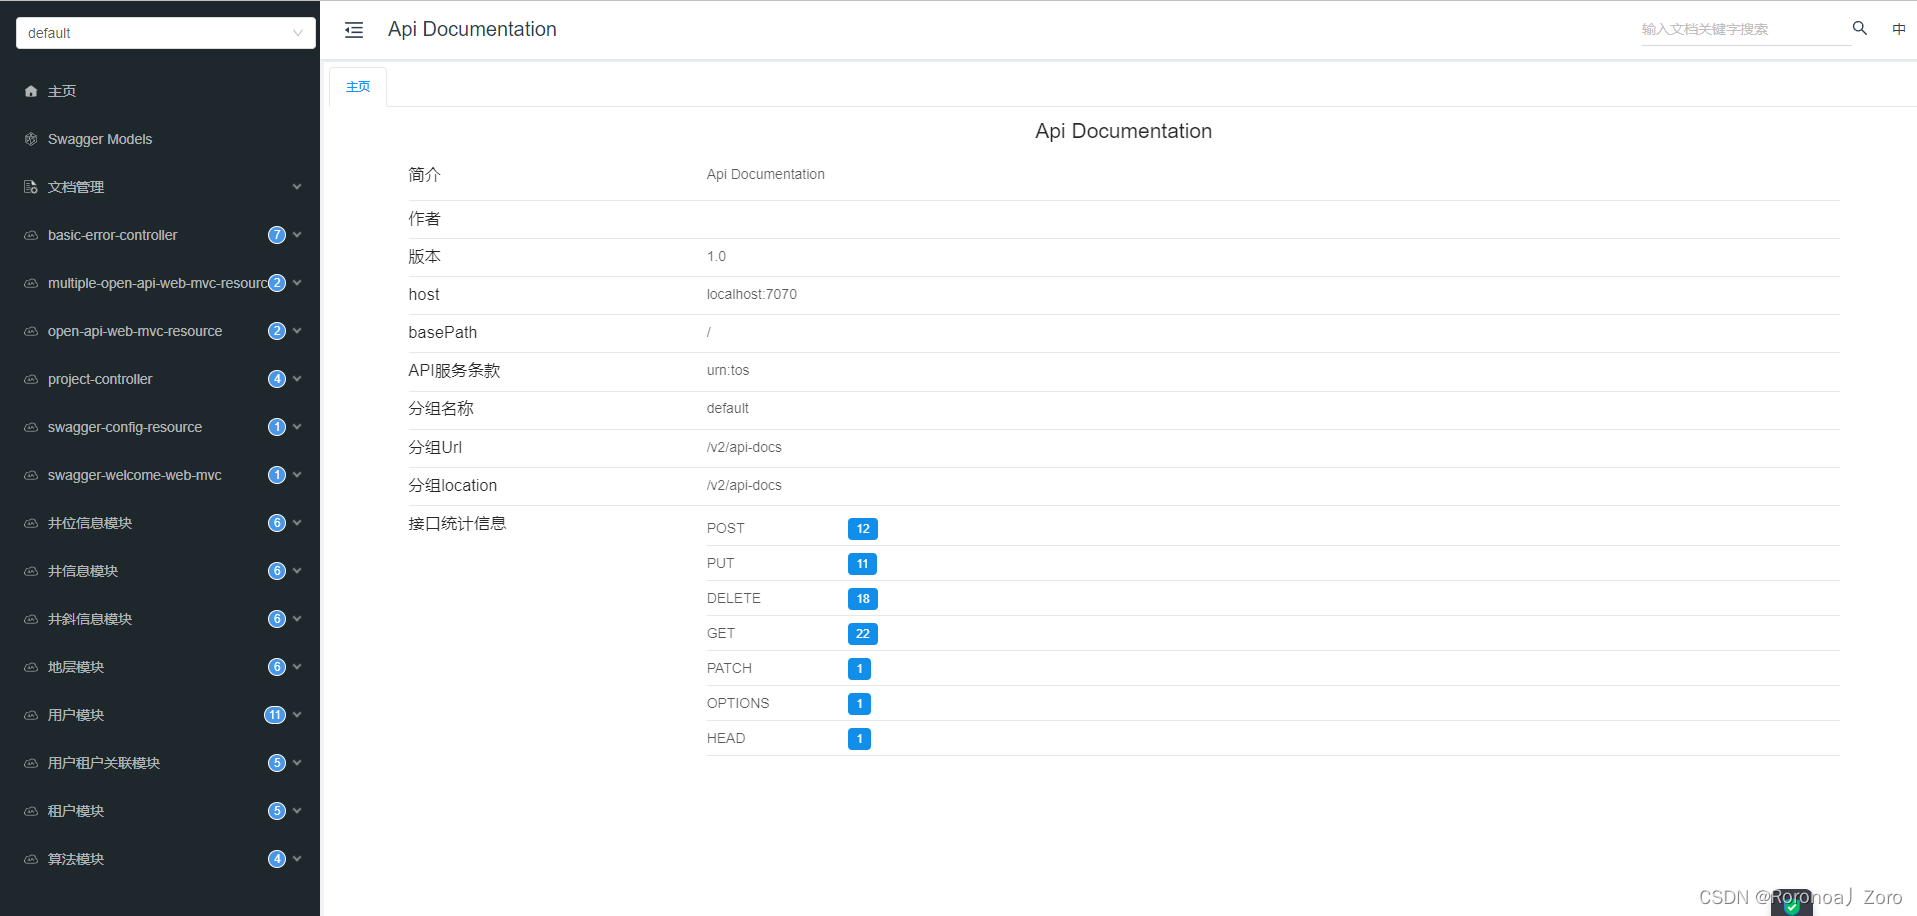Viewport: 1917px width, 916px height.
Task: Select the 主页 tab
Action: (358, 87)
